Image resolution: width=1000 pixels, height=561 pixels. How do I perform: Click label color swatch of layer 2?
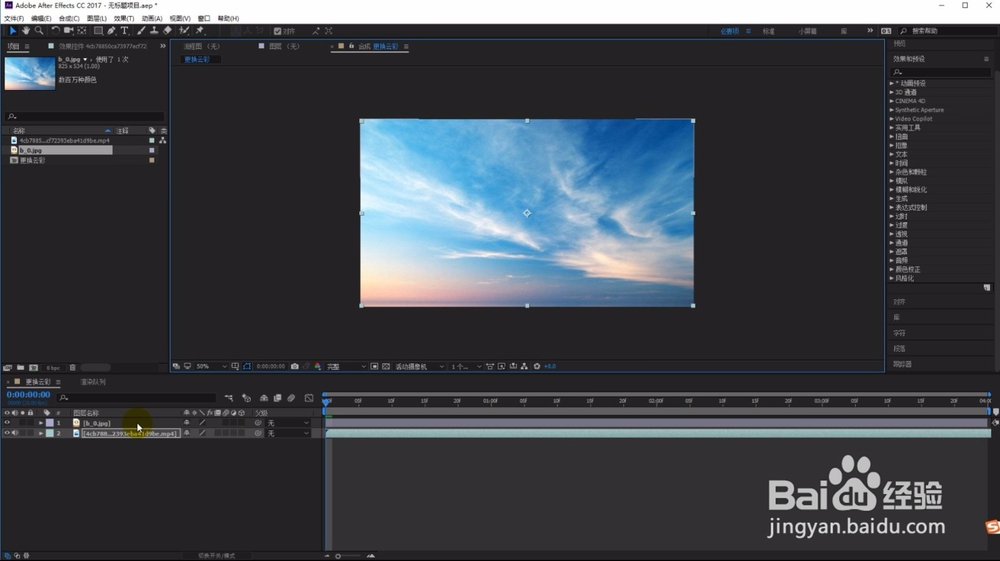(50, 433)
